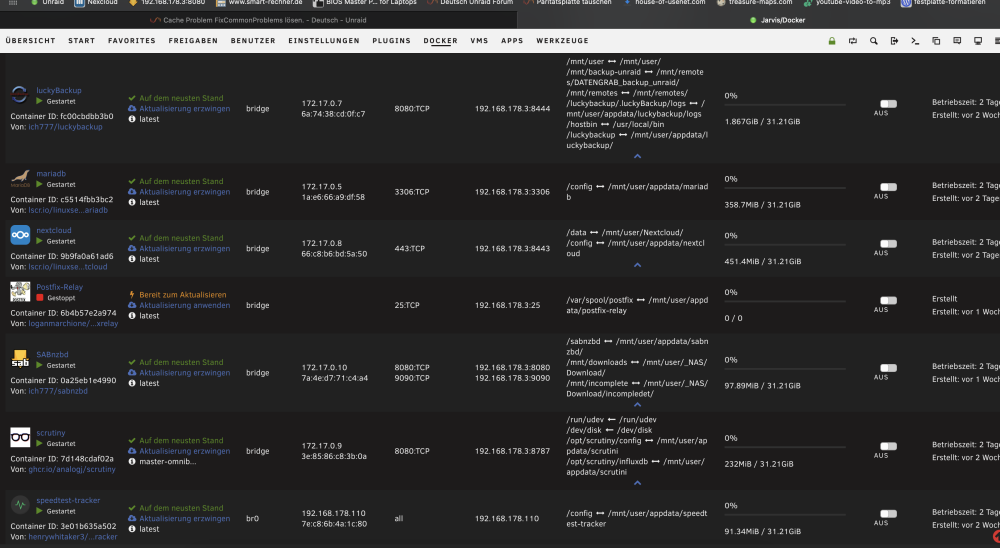Click Aktualisierung erzwingen for mariadb
Screen dimensions: 1000x548
click(185, 191)
